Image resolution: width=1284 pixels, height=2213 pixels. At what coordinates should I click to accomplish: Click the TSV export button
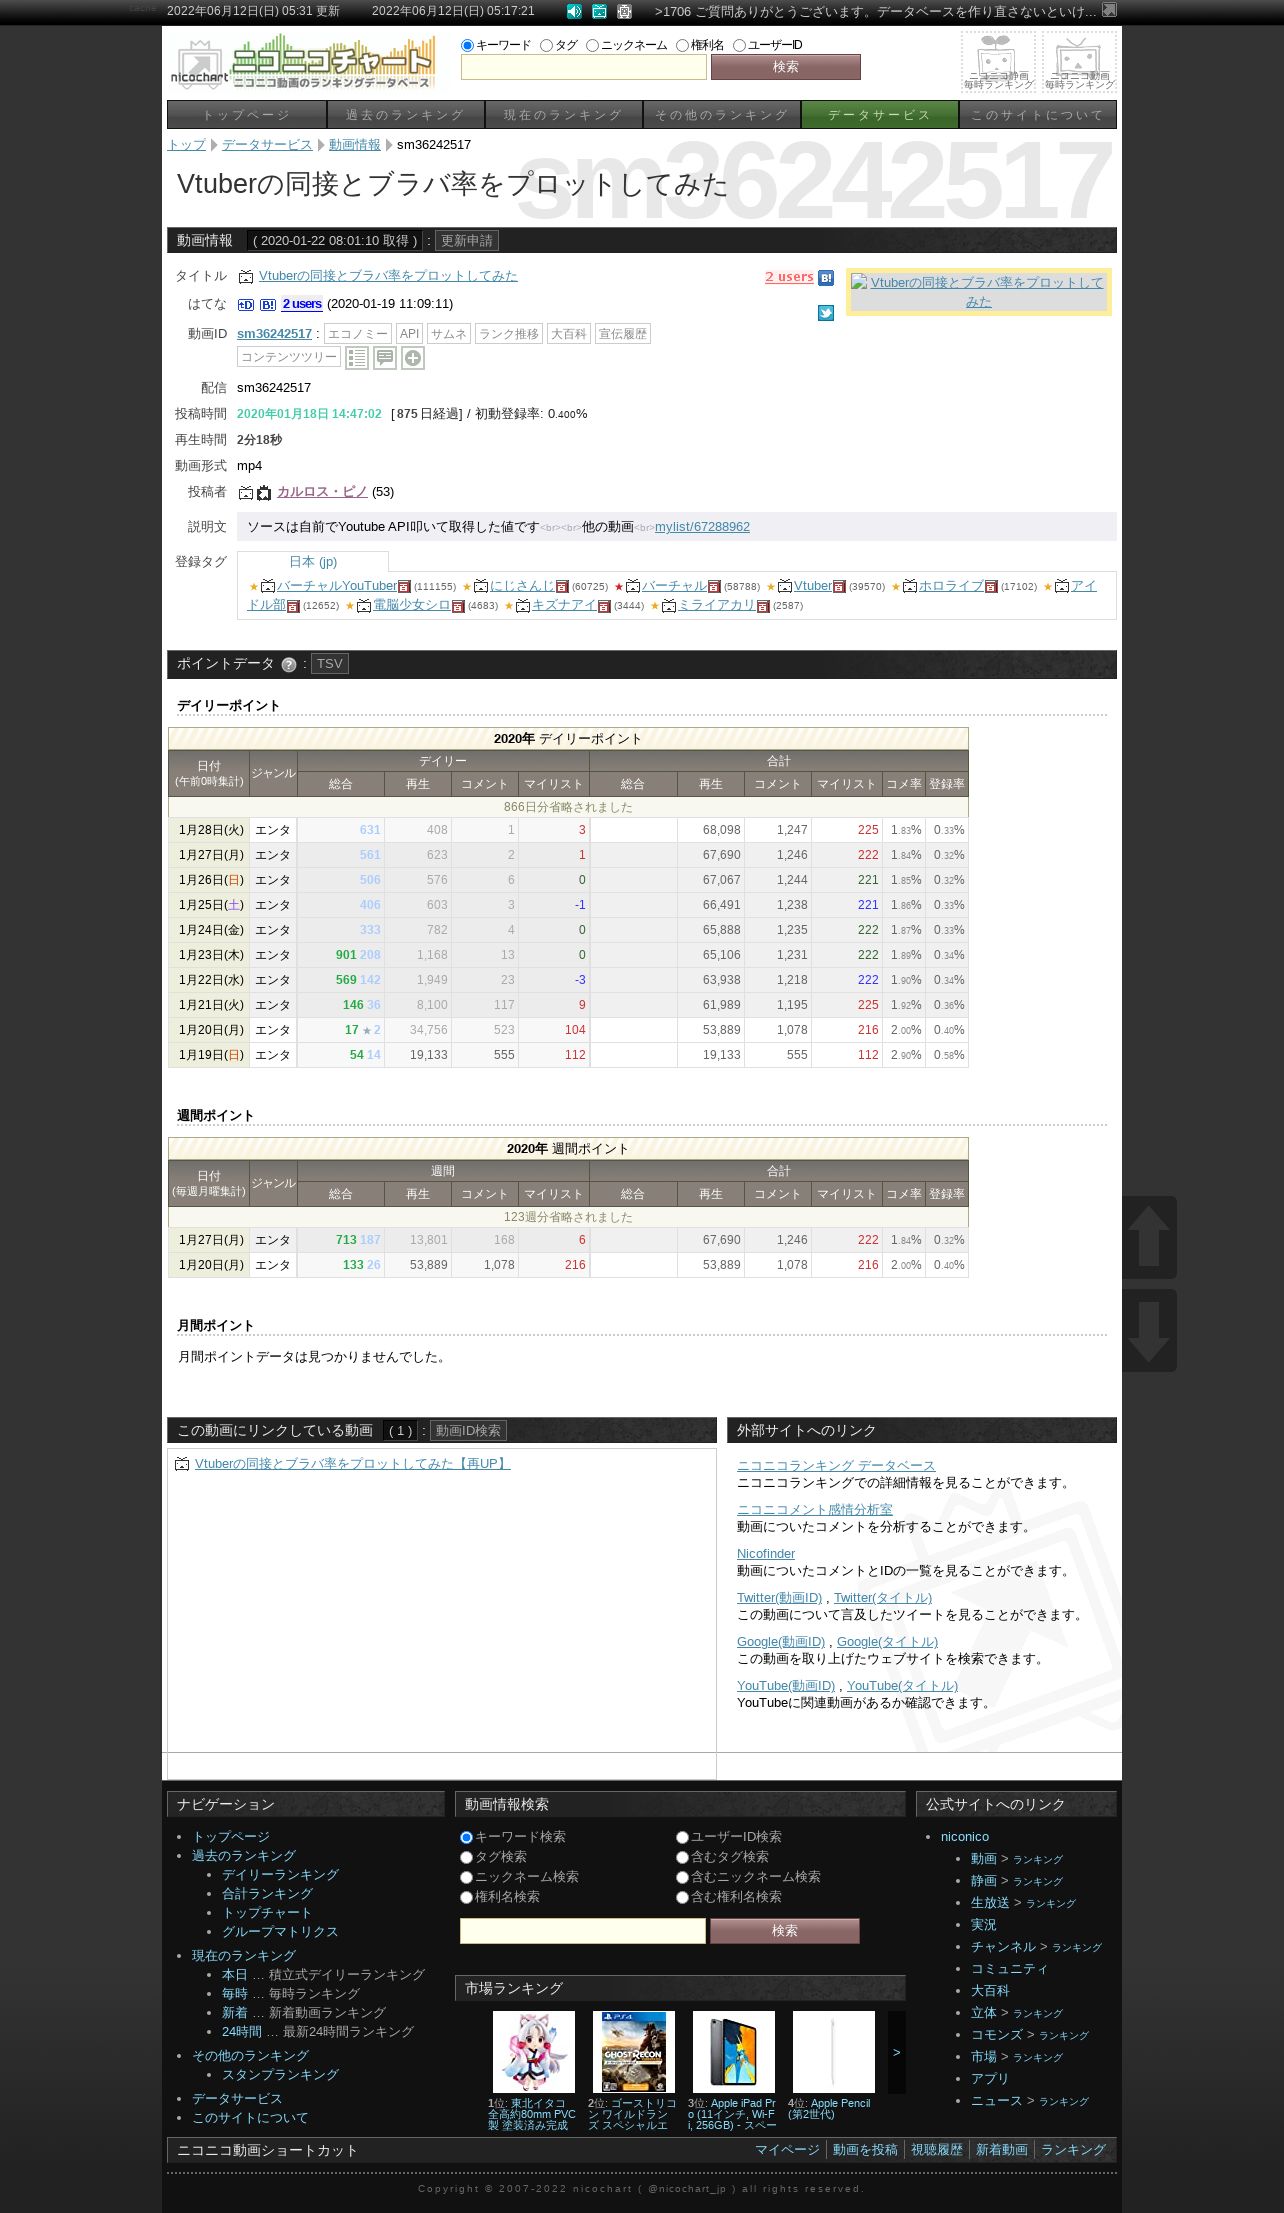coord(330,664)
